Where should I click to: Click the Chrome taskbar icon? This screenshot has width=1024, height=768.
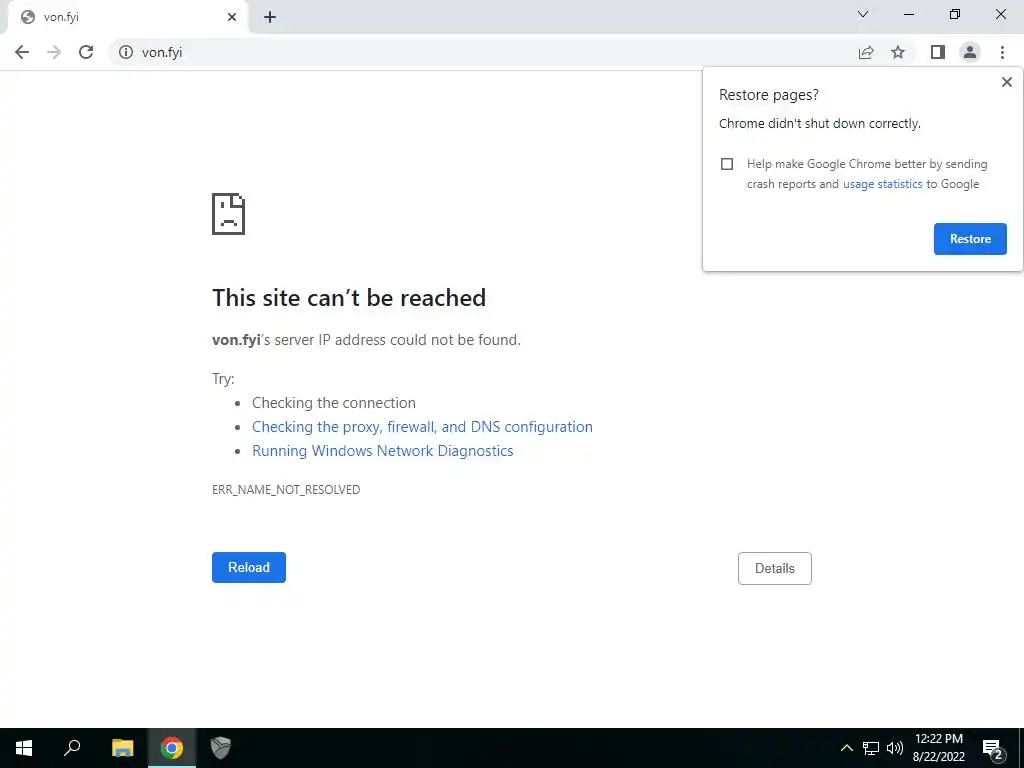172,748
